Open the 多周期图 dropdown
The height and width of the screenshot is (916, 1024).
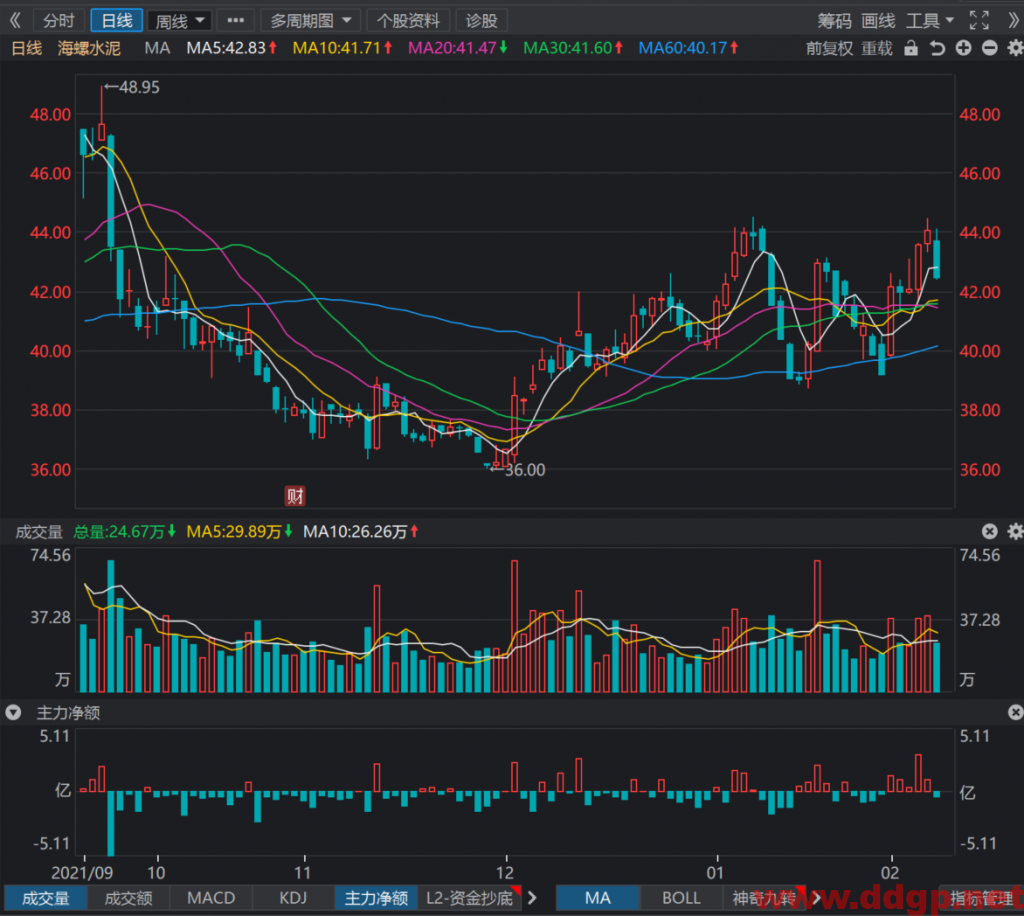[x=311, y=21]
